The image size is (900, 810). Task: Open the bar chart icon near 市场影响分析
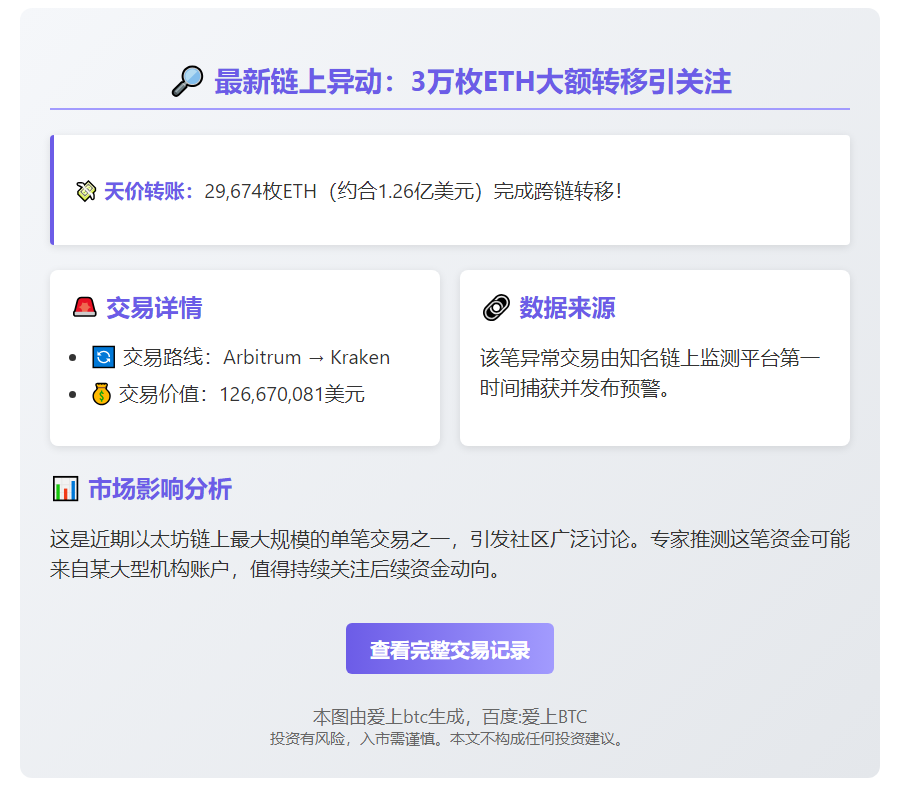point(64,488)
